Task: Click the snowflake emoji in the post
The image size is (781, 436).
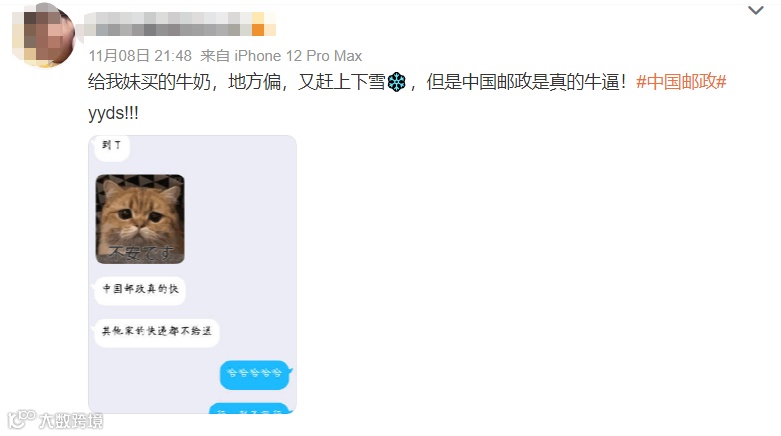Action: [396, 82]
